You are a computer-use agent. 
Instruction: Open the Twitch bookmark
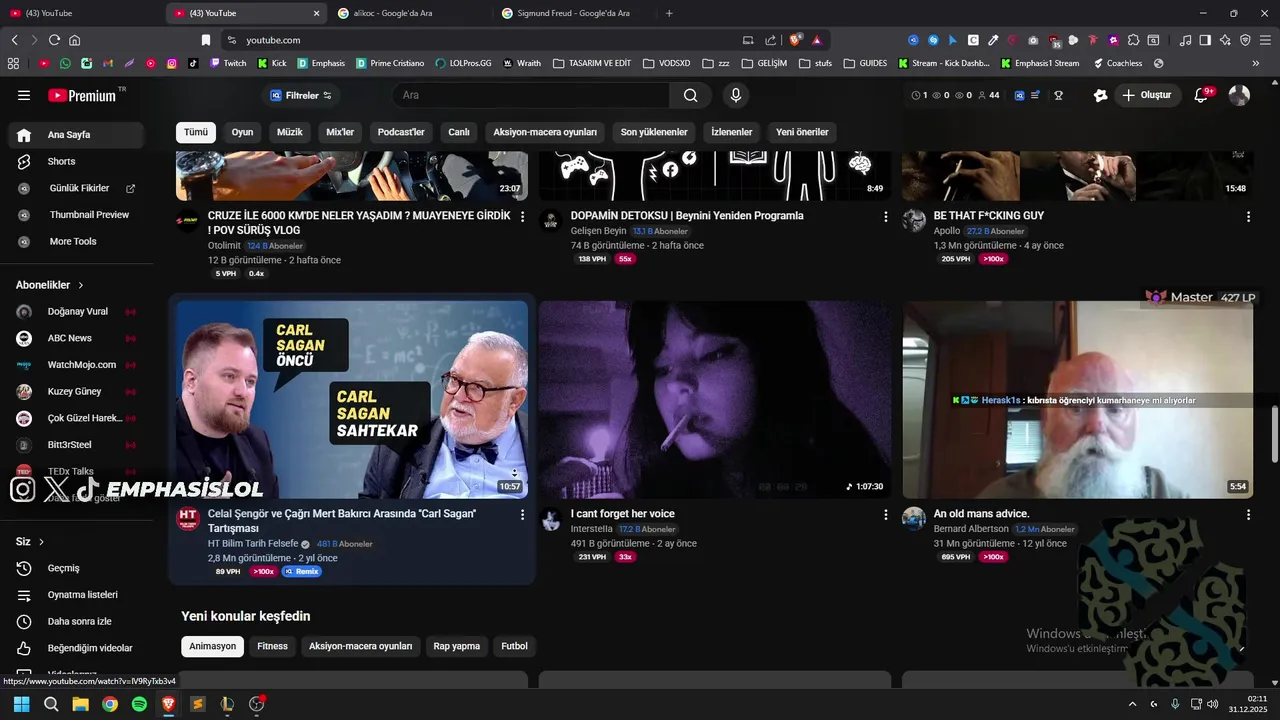(228, 63)
